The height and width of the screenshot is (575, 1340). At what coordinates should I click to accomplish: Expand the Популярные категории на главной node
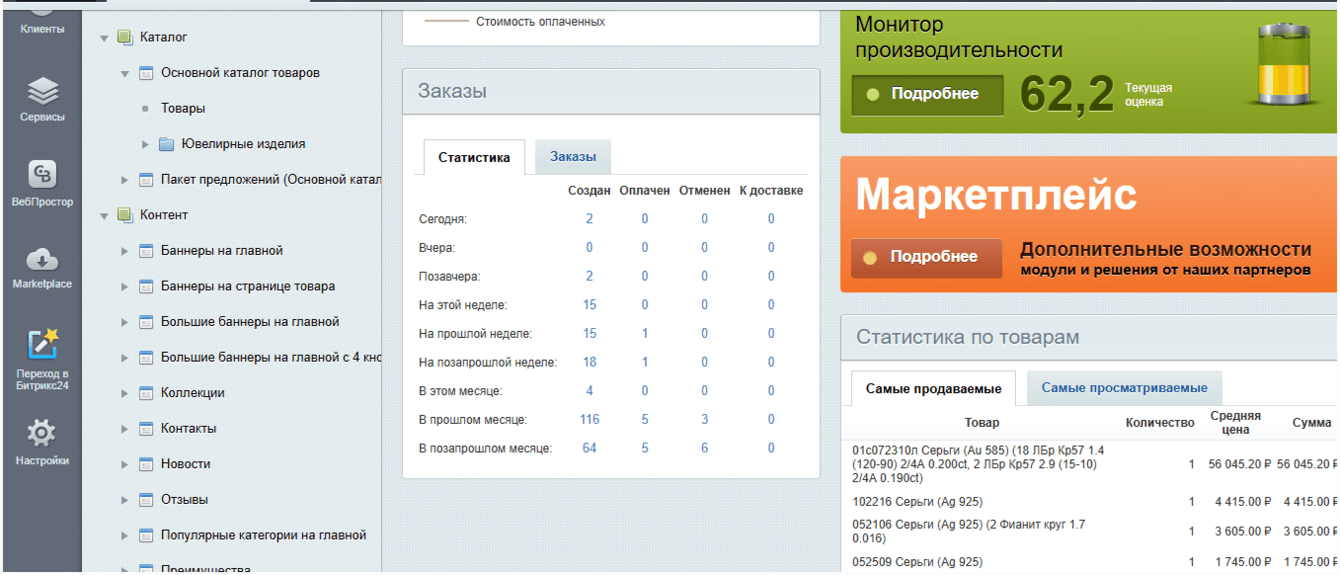(x=125, y=536)
